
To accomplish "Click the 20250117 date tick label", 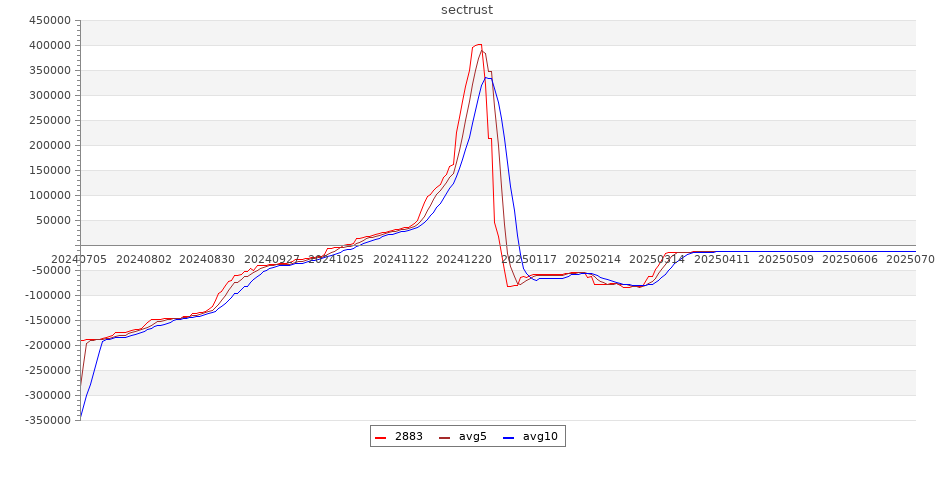I will tap(529, 259).
